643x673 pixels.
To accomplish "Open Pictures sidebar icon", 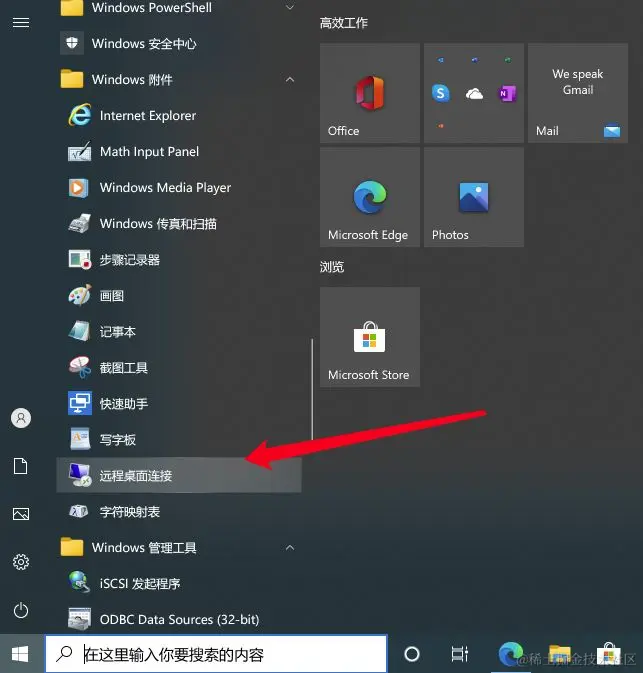I will [x=21, y=514].
